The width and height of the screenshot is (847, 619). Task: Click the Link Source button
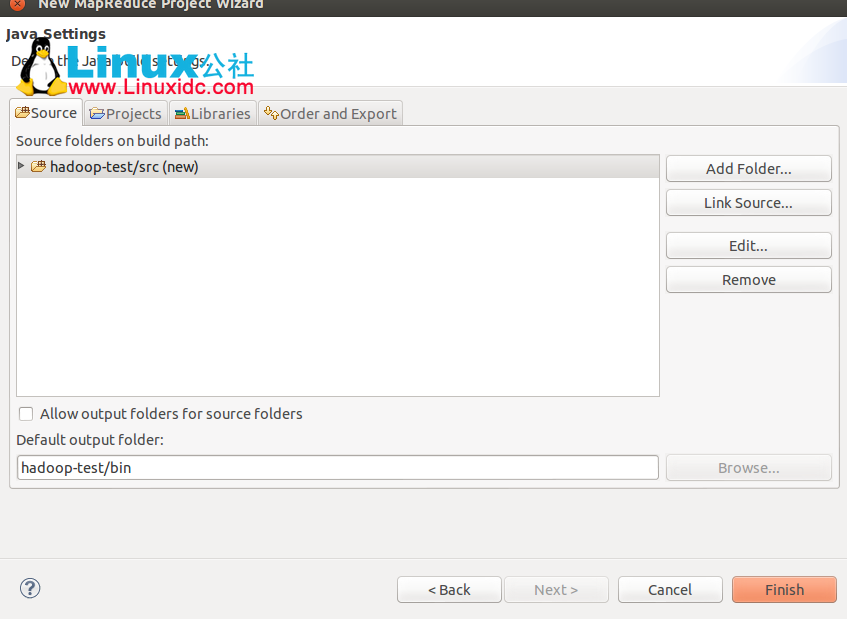click(748, 202)
